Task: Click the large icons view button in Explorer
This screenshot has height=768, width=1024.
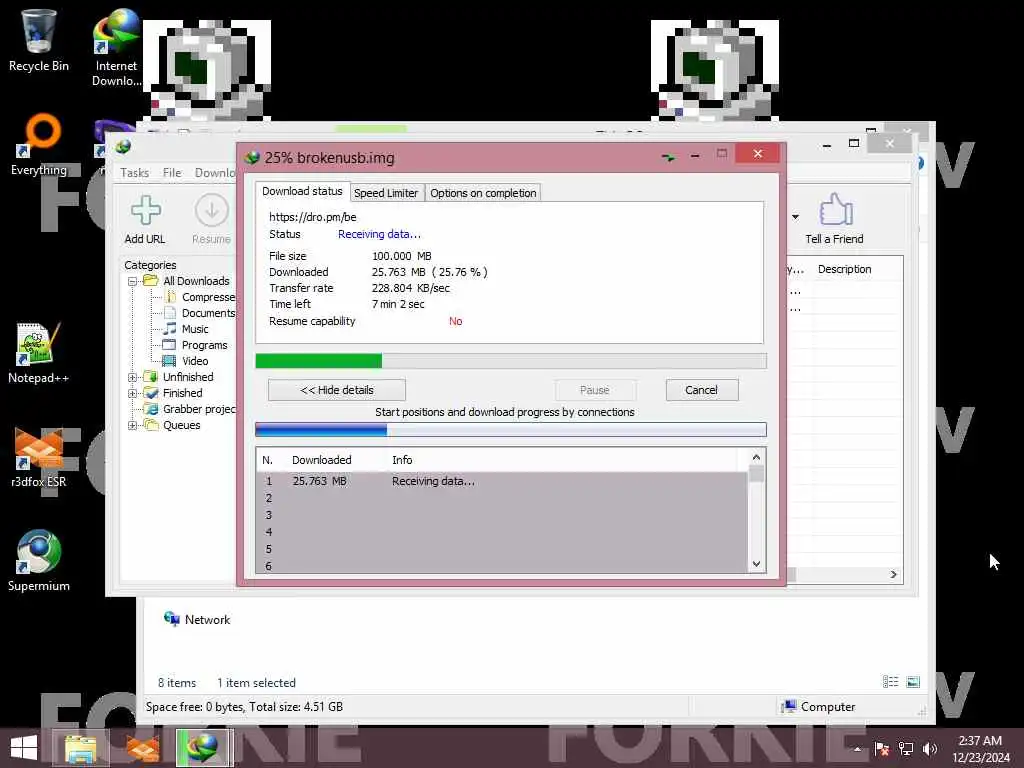Action: tap(913, 682)
